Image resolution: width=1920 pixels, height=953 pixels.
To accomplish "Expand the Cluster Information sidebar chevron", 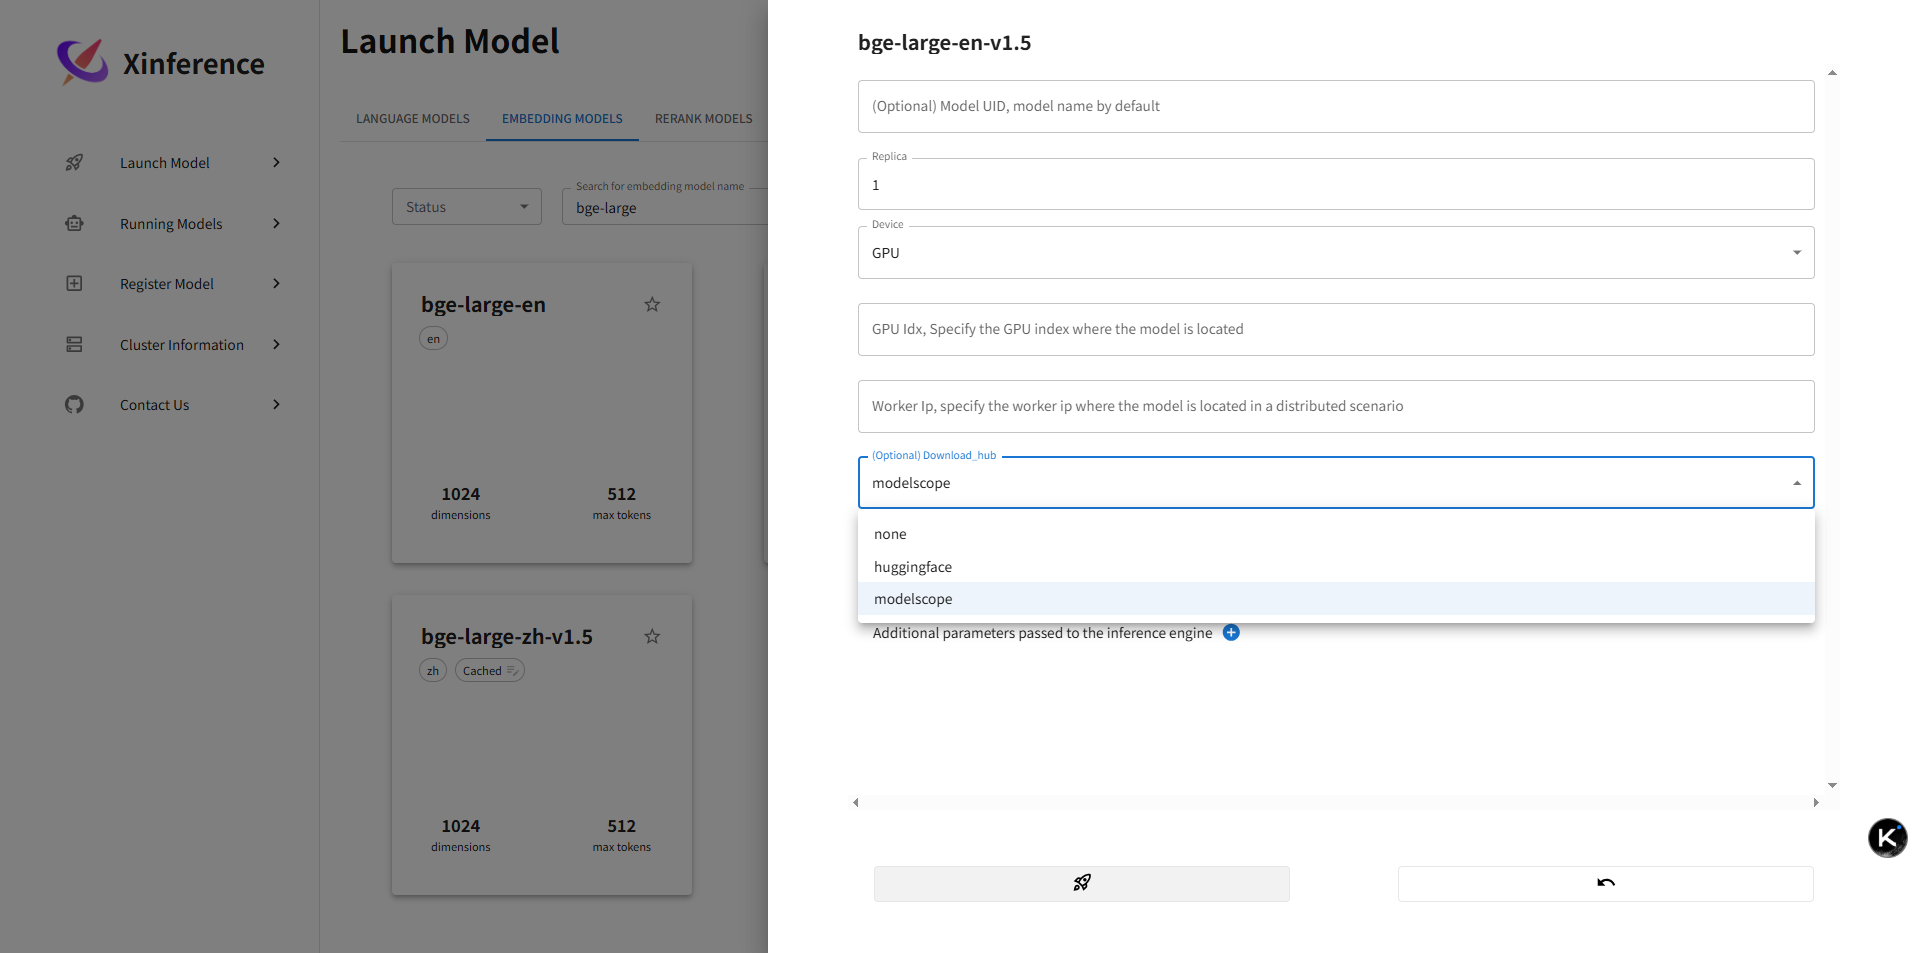I will pyautogui.click(x=276, y=344).
